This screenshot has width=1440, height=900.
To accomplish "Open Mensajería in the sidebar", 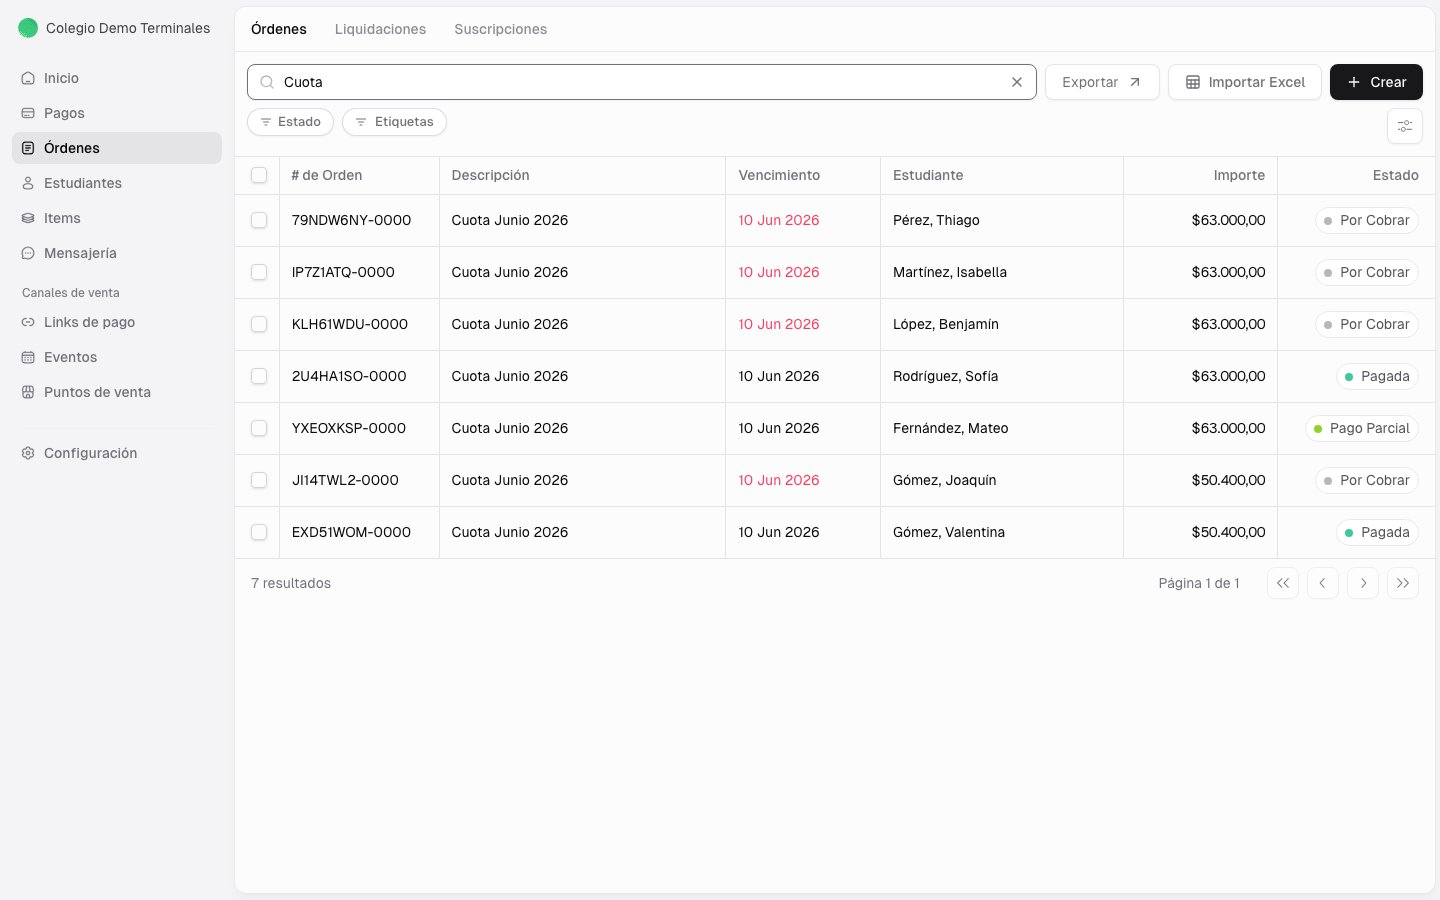I will (117, 253).
